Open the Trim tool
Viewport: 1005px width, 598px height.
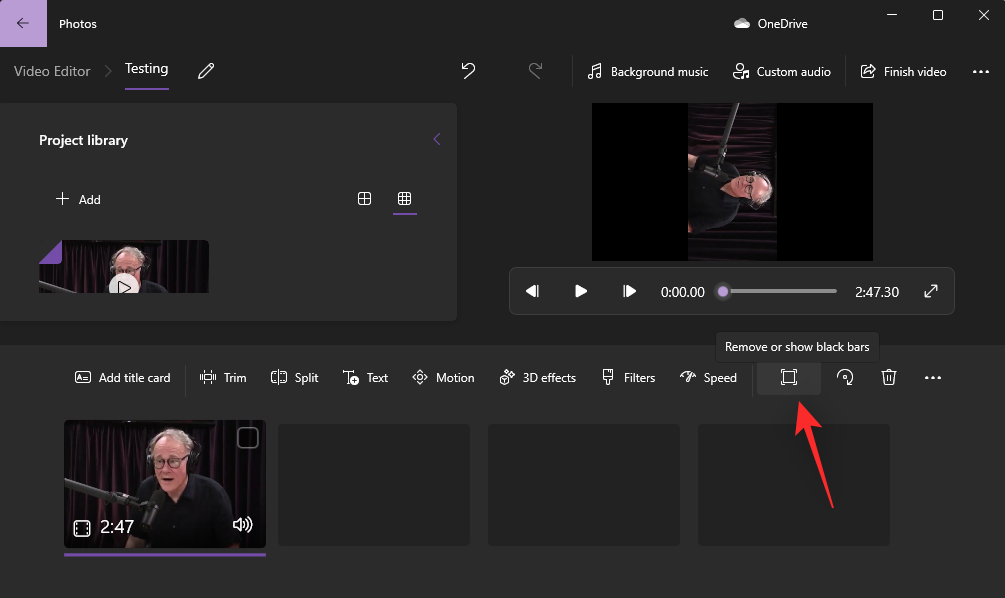pos(223,378)
